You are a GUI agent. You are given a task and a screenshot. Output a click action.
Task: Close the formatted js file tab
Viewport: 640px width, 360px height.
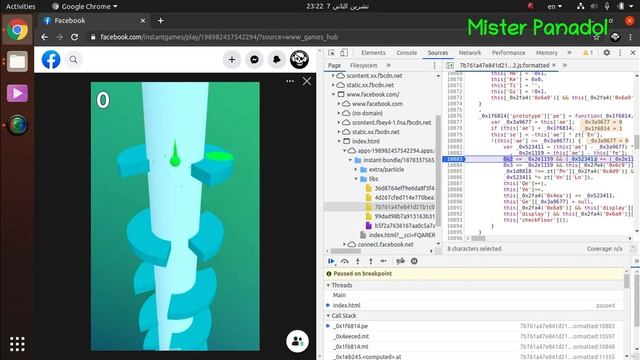554,65
